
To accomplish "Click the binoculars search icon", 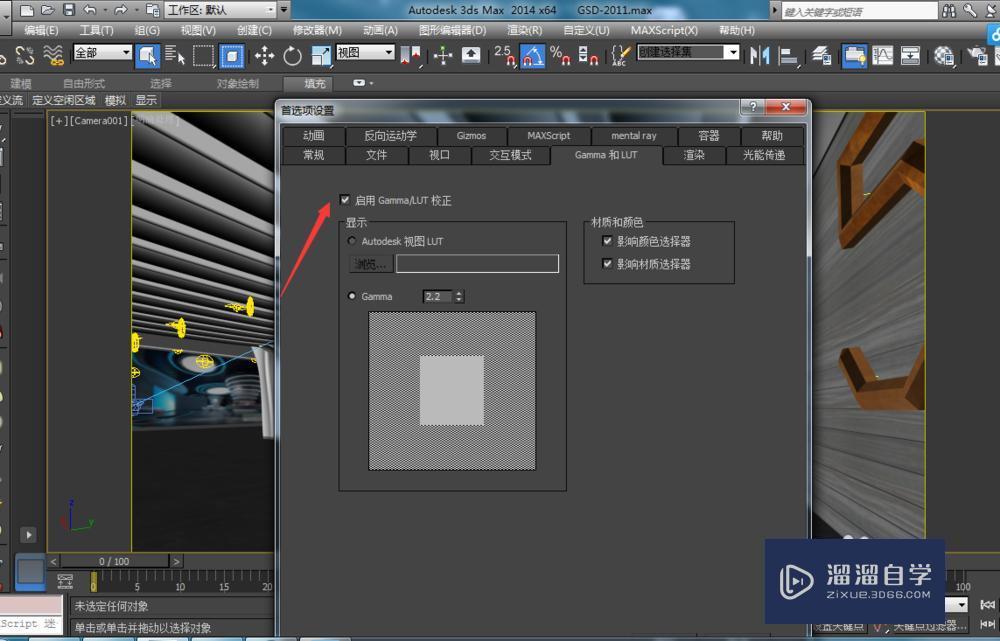I will (x=949, y=10).
